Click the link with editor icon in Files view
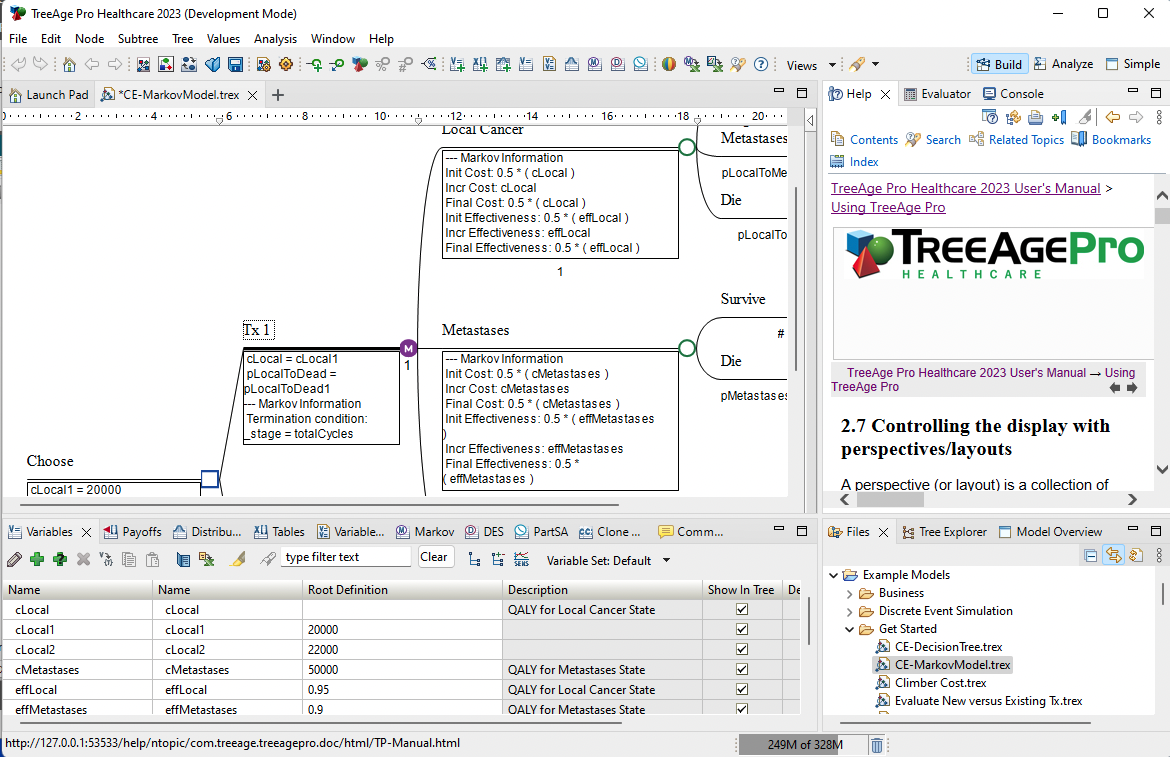 [1113, 555]
